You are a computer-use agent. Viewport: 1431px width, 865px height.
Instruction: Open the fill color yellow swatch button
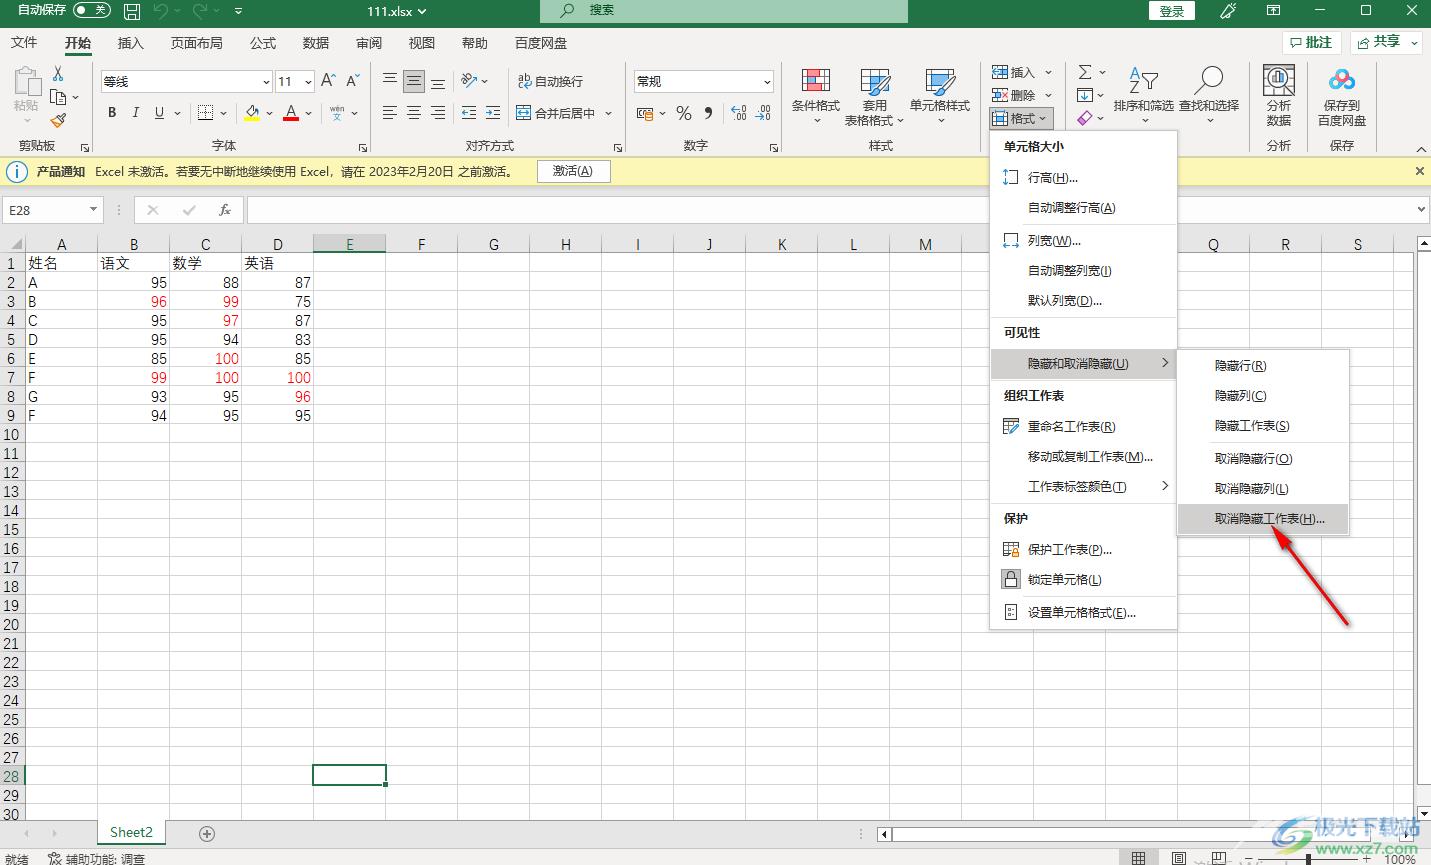coord(251,113)
